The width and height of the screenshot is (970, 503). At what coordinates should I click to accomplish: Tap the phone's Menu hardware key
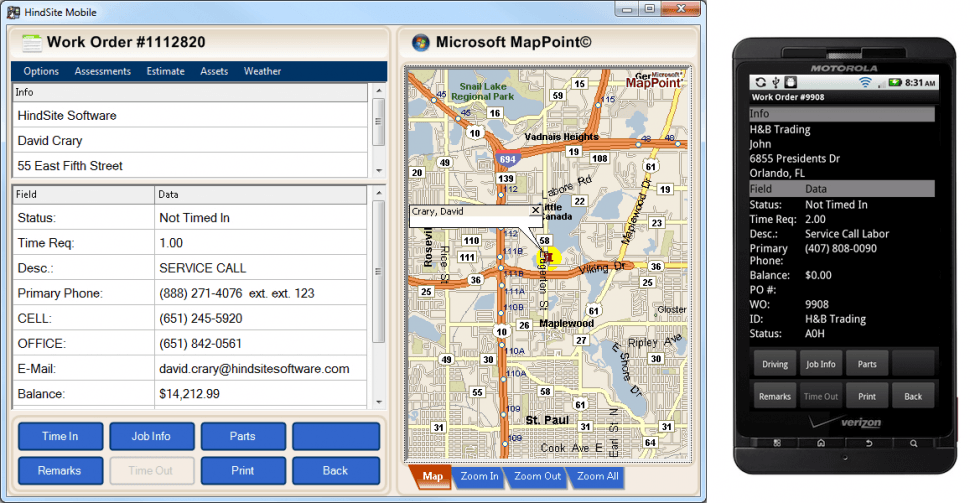coord(777,443)
